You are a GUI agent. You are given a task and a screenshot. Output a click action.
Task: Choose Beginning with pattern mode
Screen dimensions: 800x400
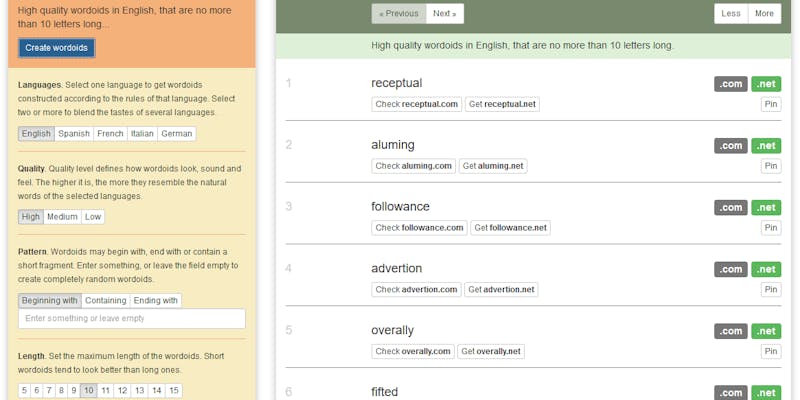coord(49,301)
